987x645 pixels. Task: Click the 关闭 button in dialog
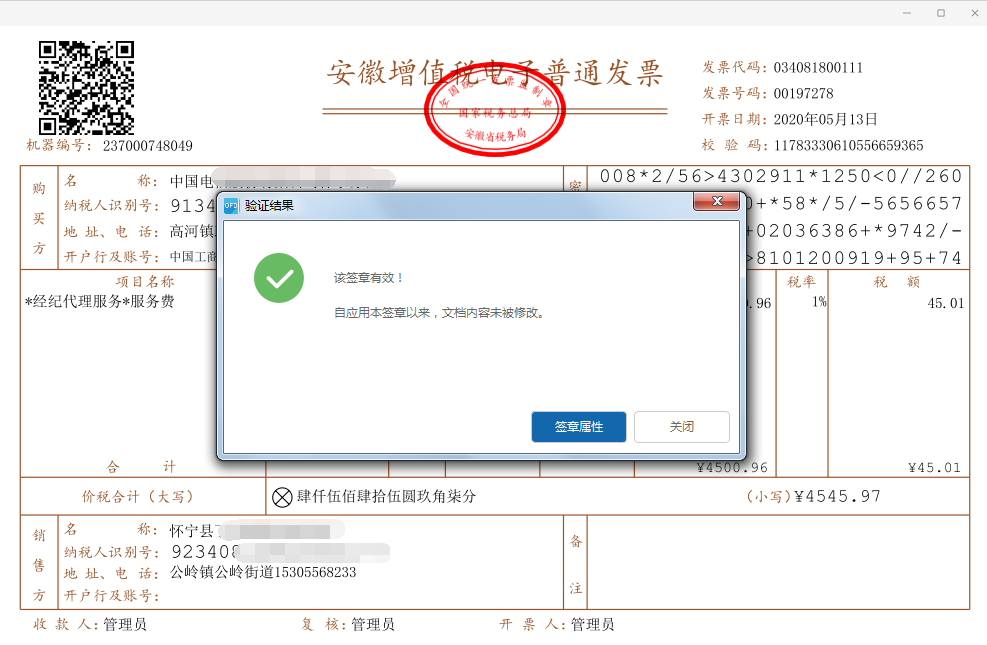(682, 427)
